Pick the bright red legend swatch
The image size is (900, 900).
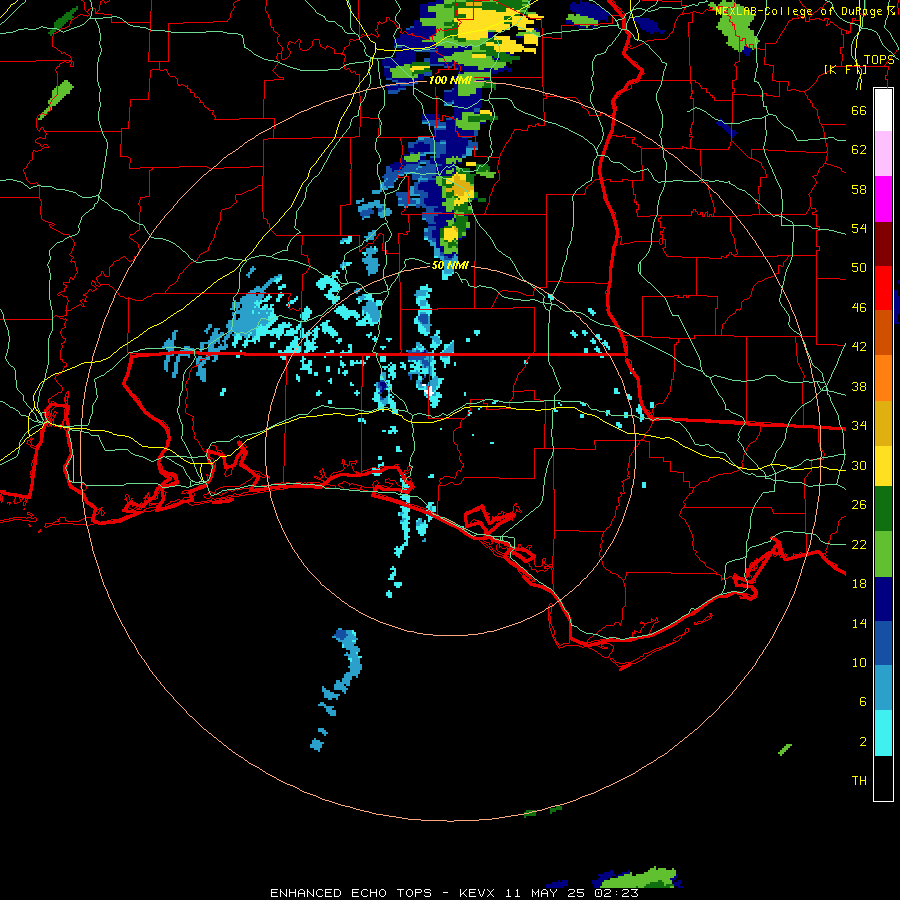883,288
